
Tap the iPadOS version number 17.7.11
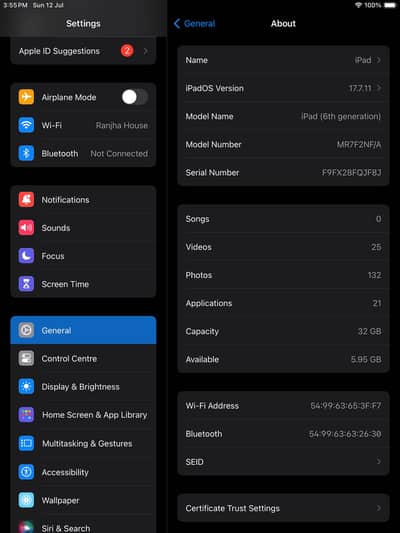click(x=360, y=88)
